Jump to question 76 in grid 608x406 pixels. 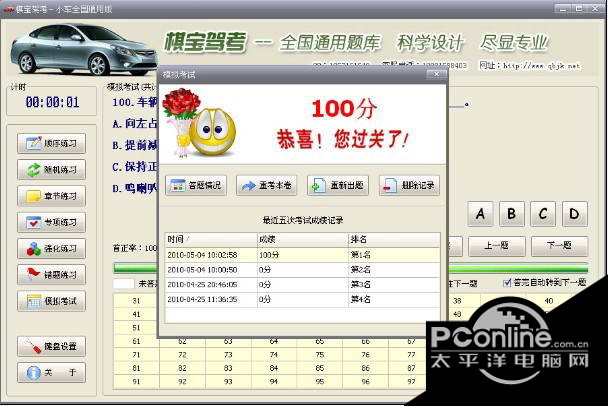pos(365,355)
